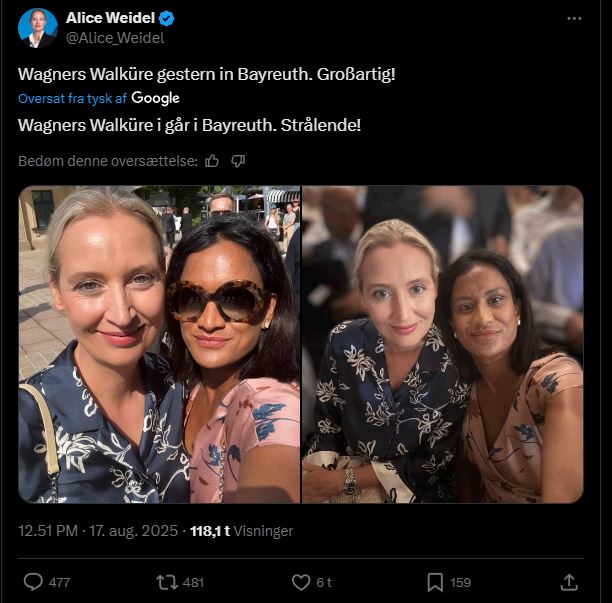Open the 12.51 PM 17. aug. 2025 timestamp
This screenshot has height=603, width=612.
[x=100, y=531]
